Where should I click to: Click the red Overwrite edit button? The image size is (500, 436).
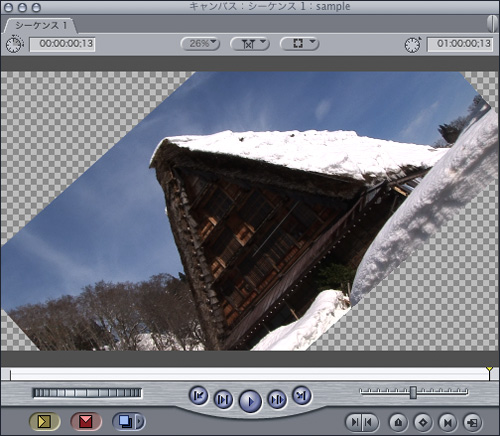86,422
